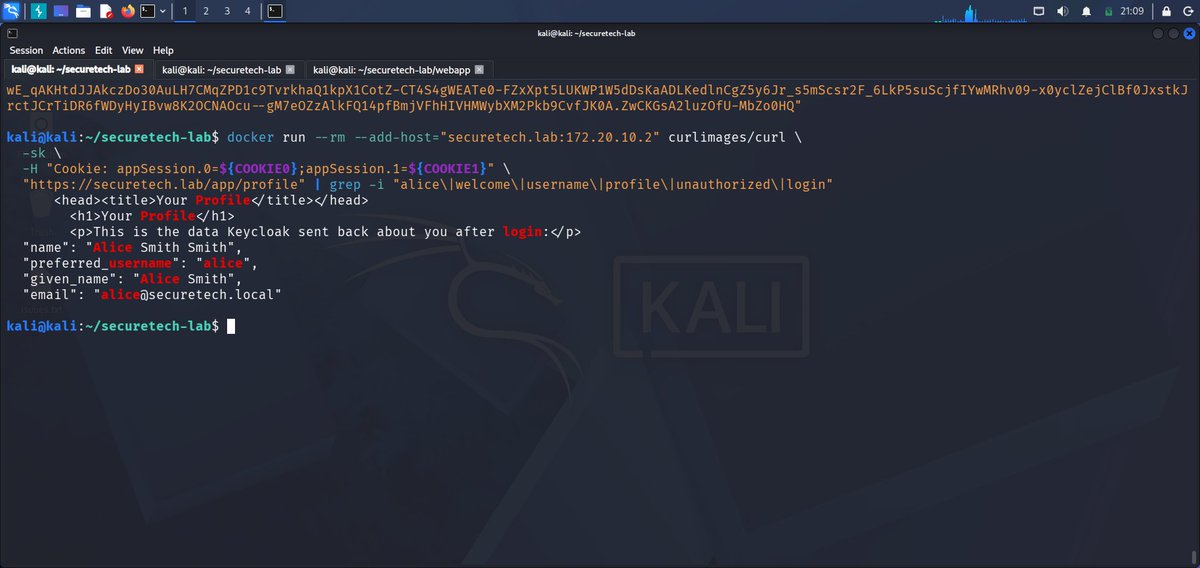Click the 21:09 clock in panel
The image size is (1200, 568).
(1132, 11)
